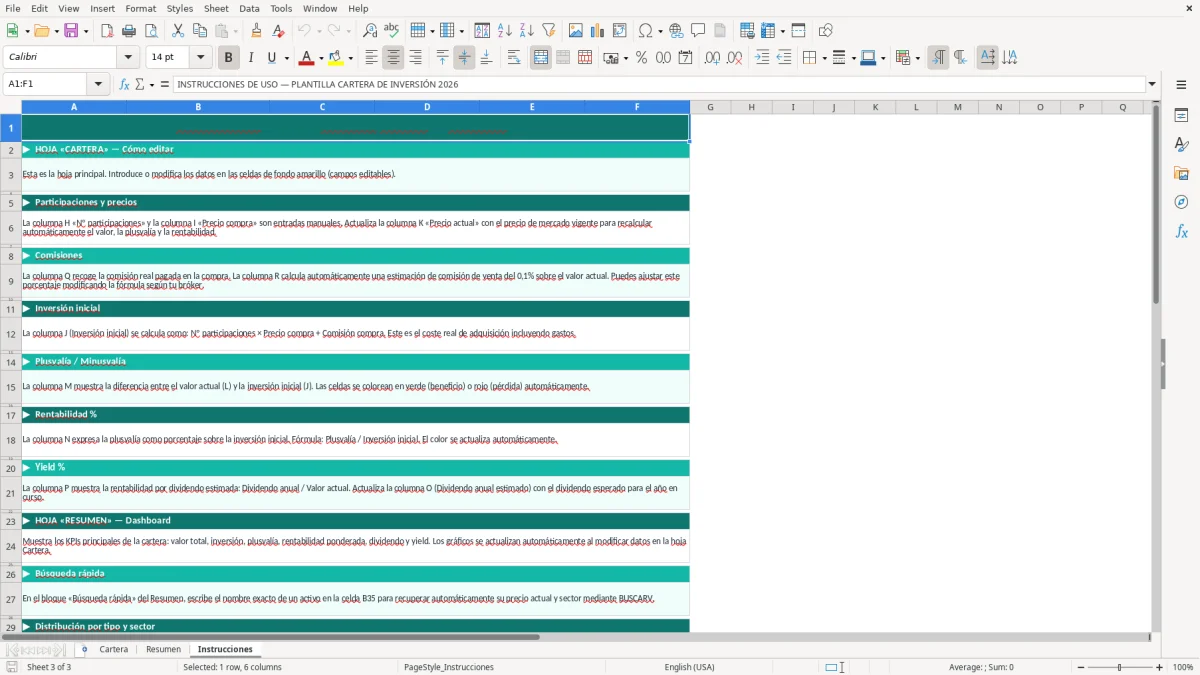Set left-to-right text direction
The height and width of the screenshot is (675, 1200).
(938, 58)
